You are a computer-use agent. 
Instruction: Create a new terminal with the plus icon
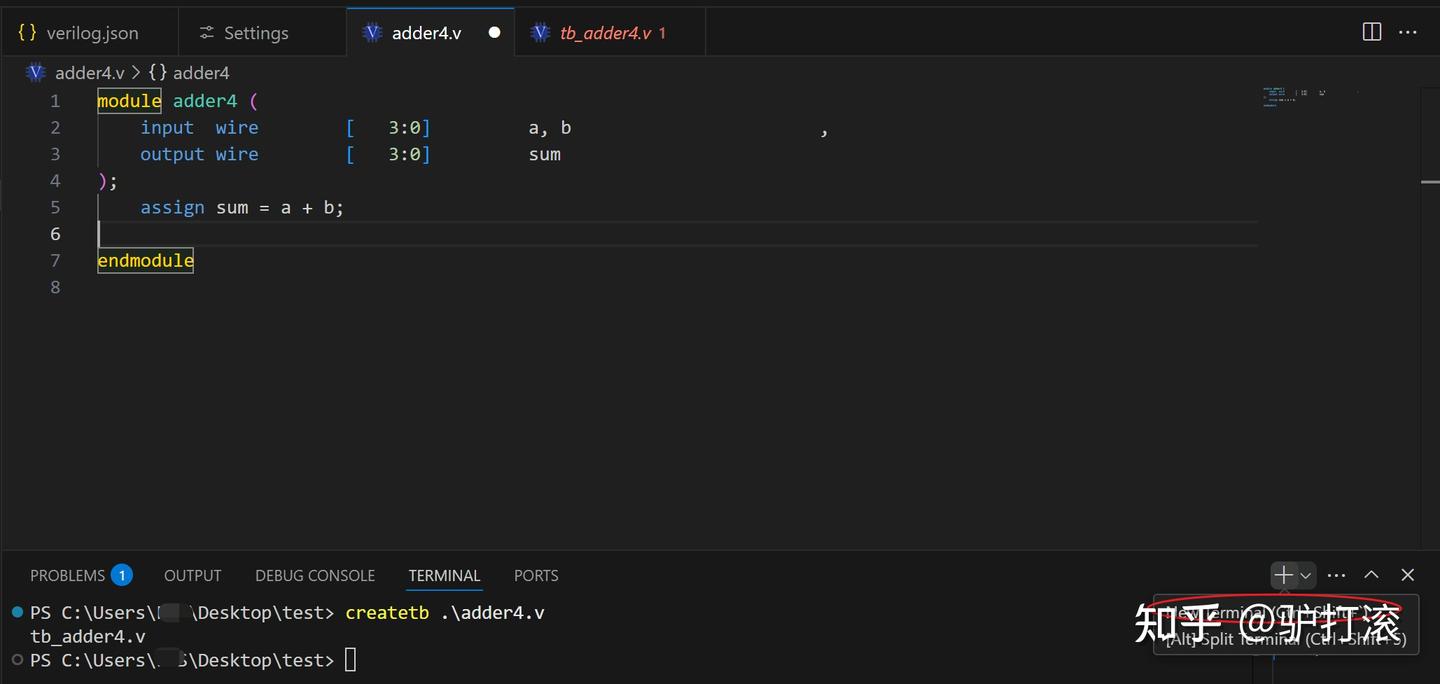(1282, 575)
